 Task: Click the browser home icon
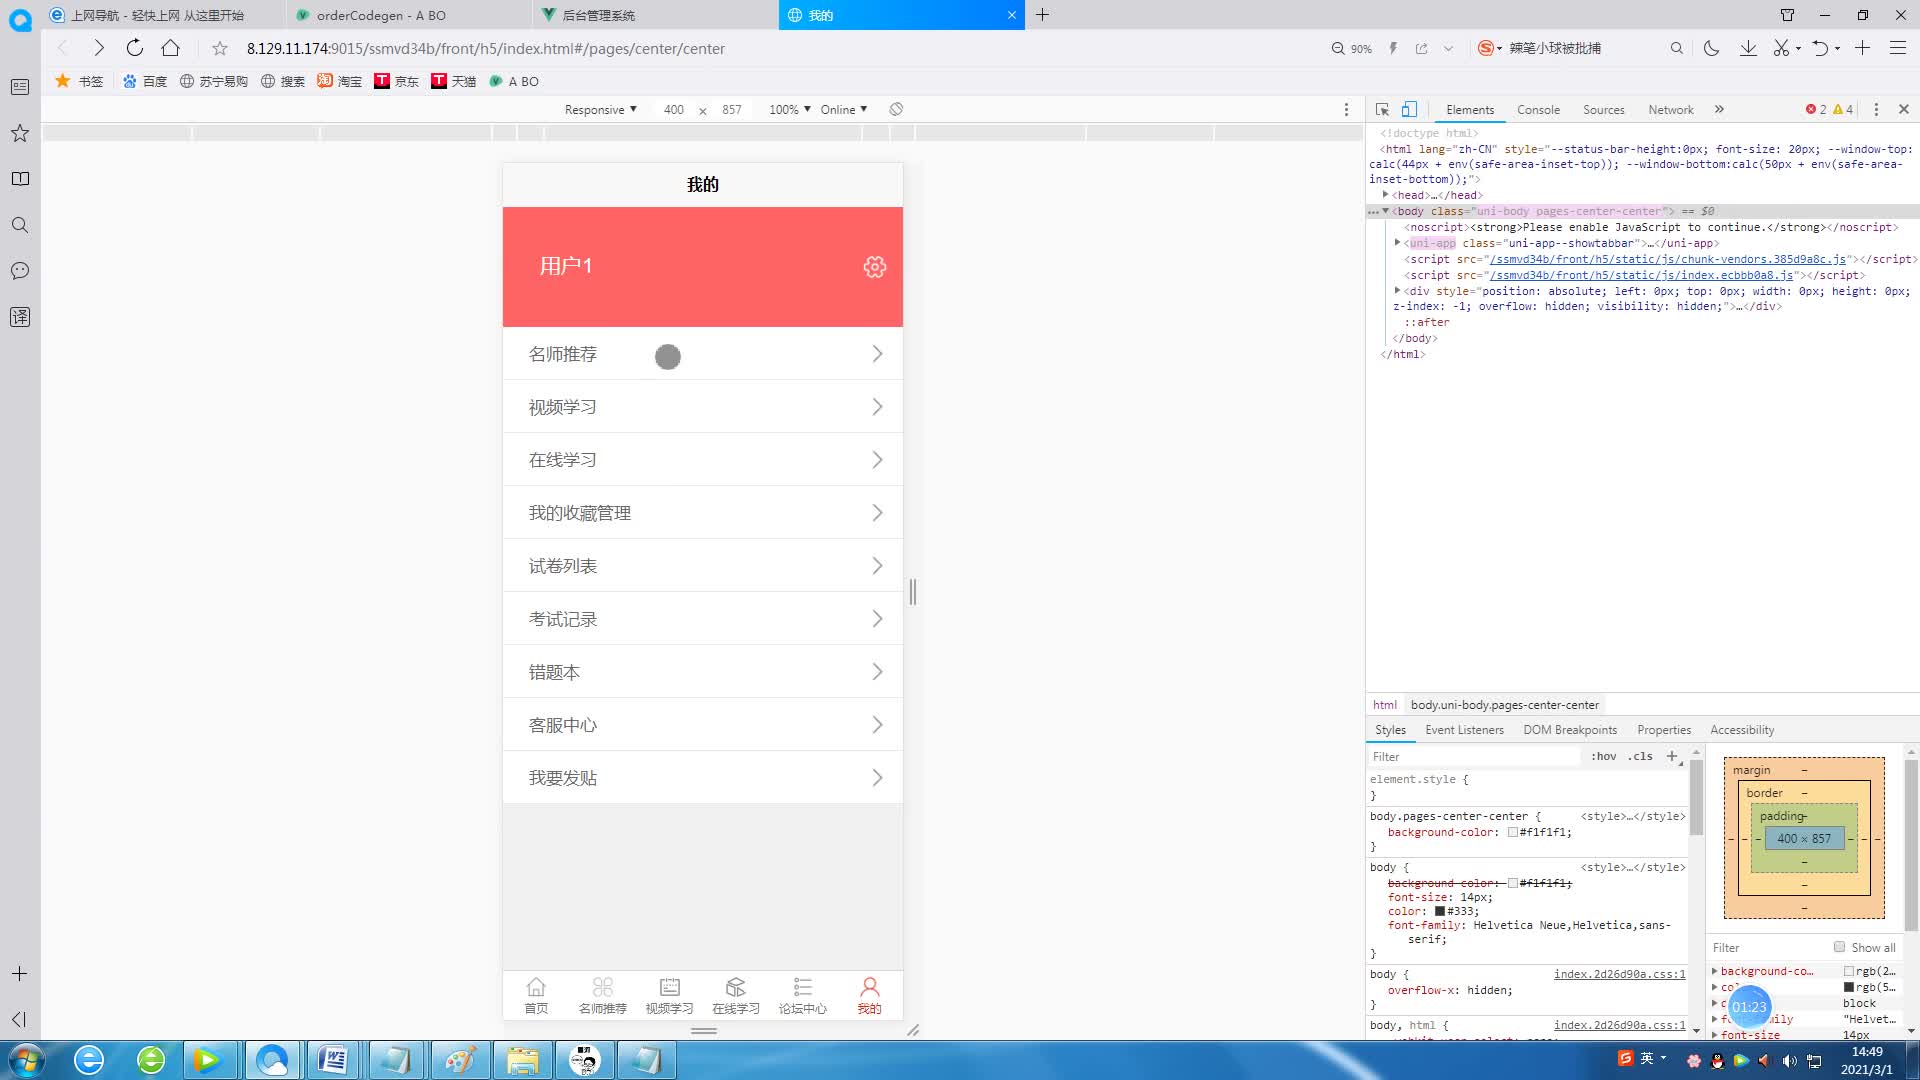tap(171, 48)
